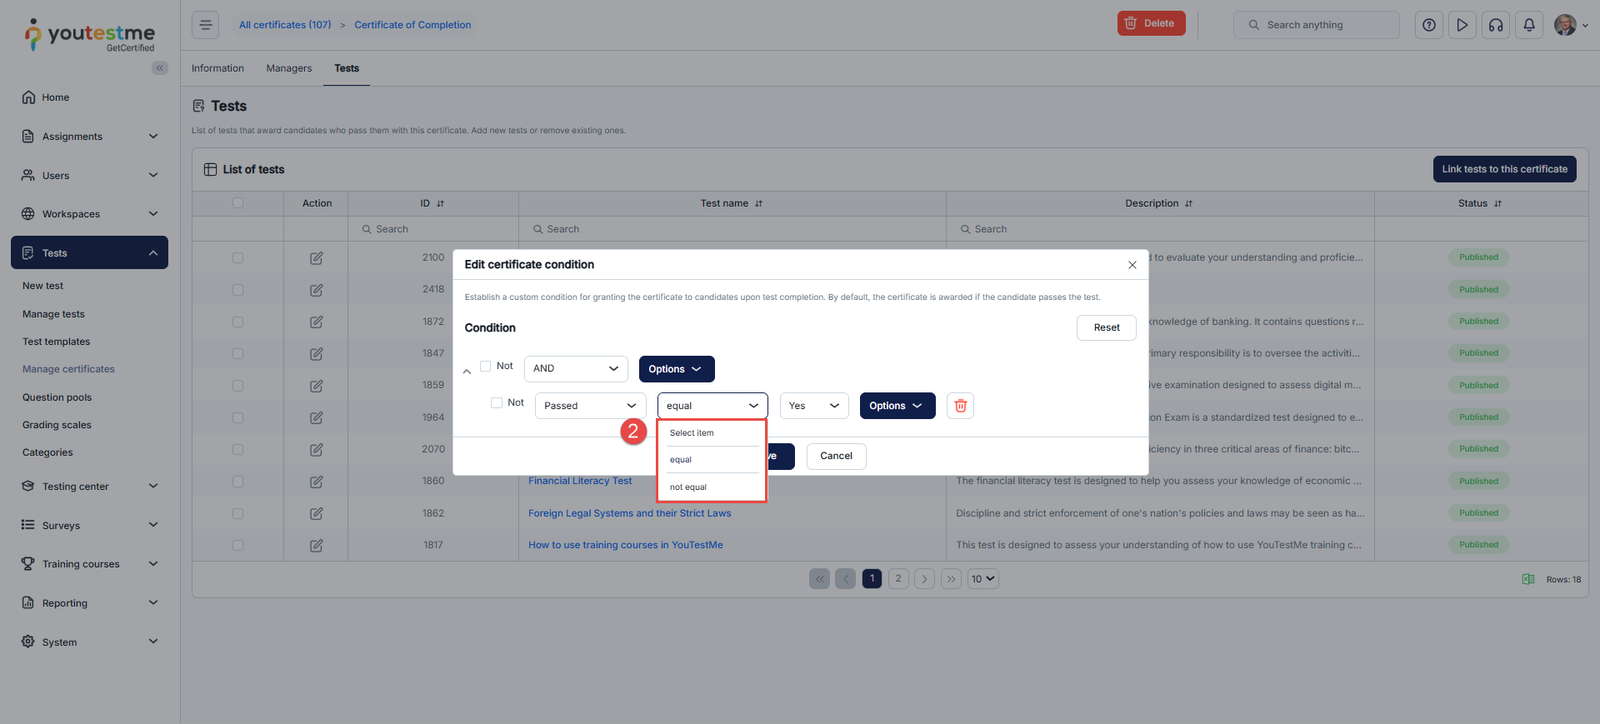Open the hamburger menu toggle
This screenshot has width=1600, height=724.
206,25
